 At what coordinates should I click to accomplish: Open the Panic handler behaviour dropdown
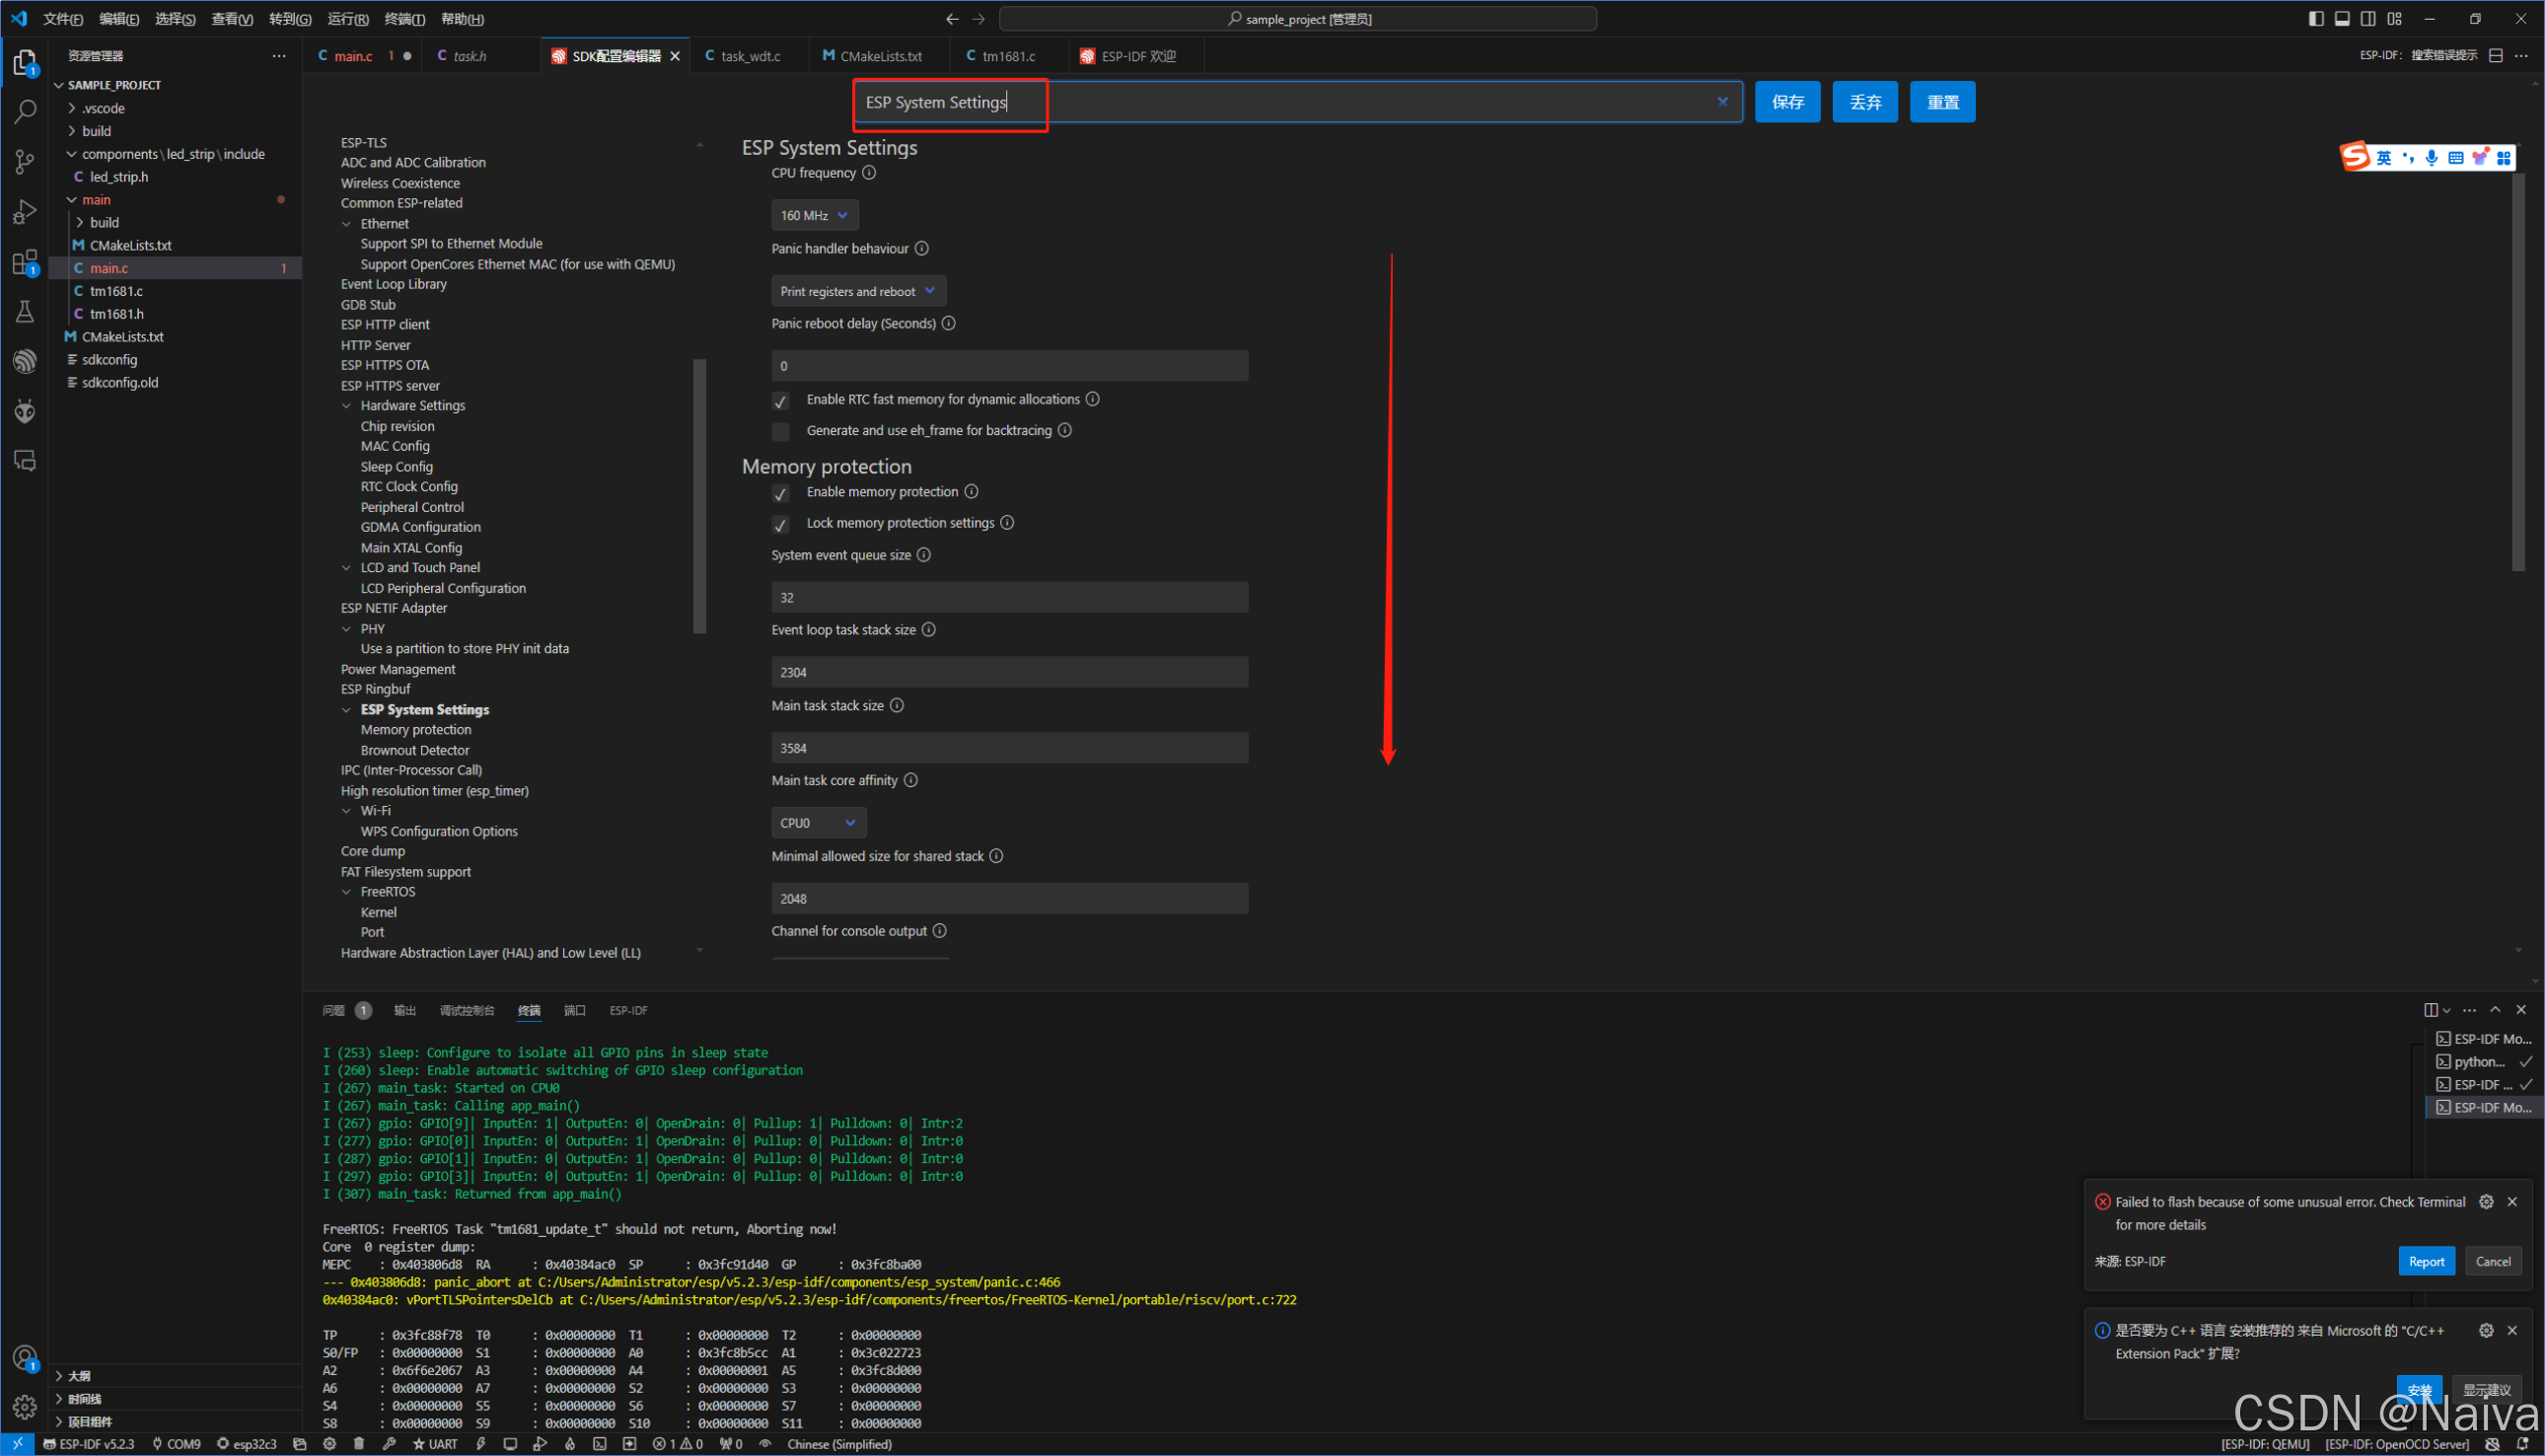[857, 291]
